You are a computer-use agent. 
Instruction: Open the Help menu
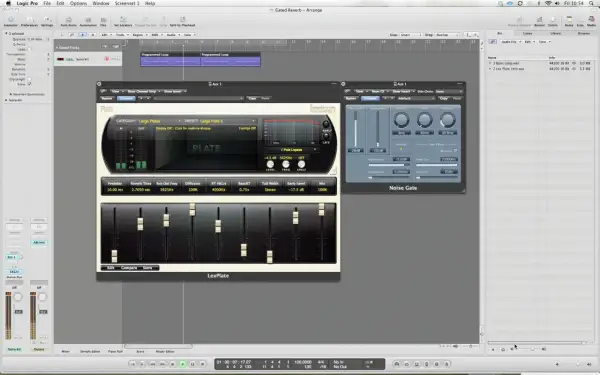[150, 3]
